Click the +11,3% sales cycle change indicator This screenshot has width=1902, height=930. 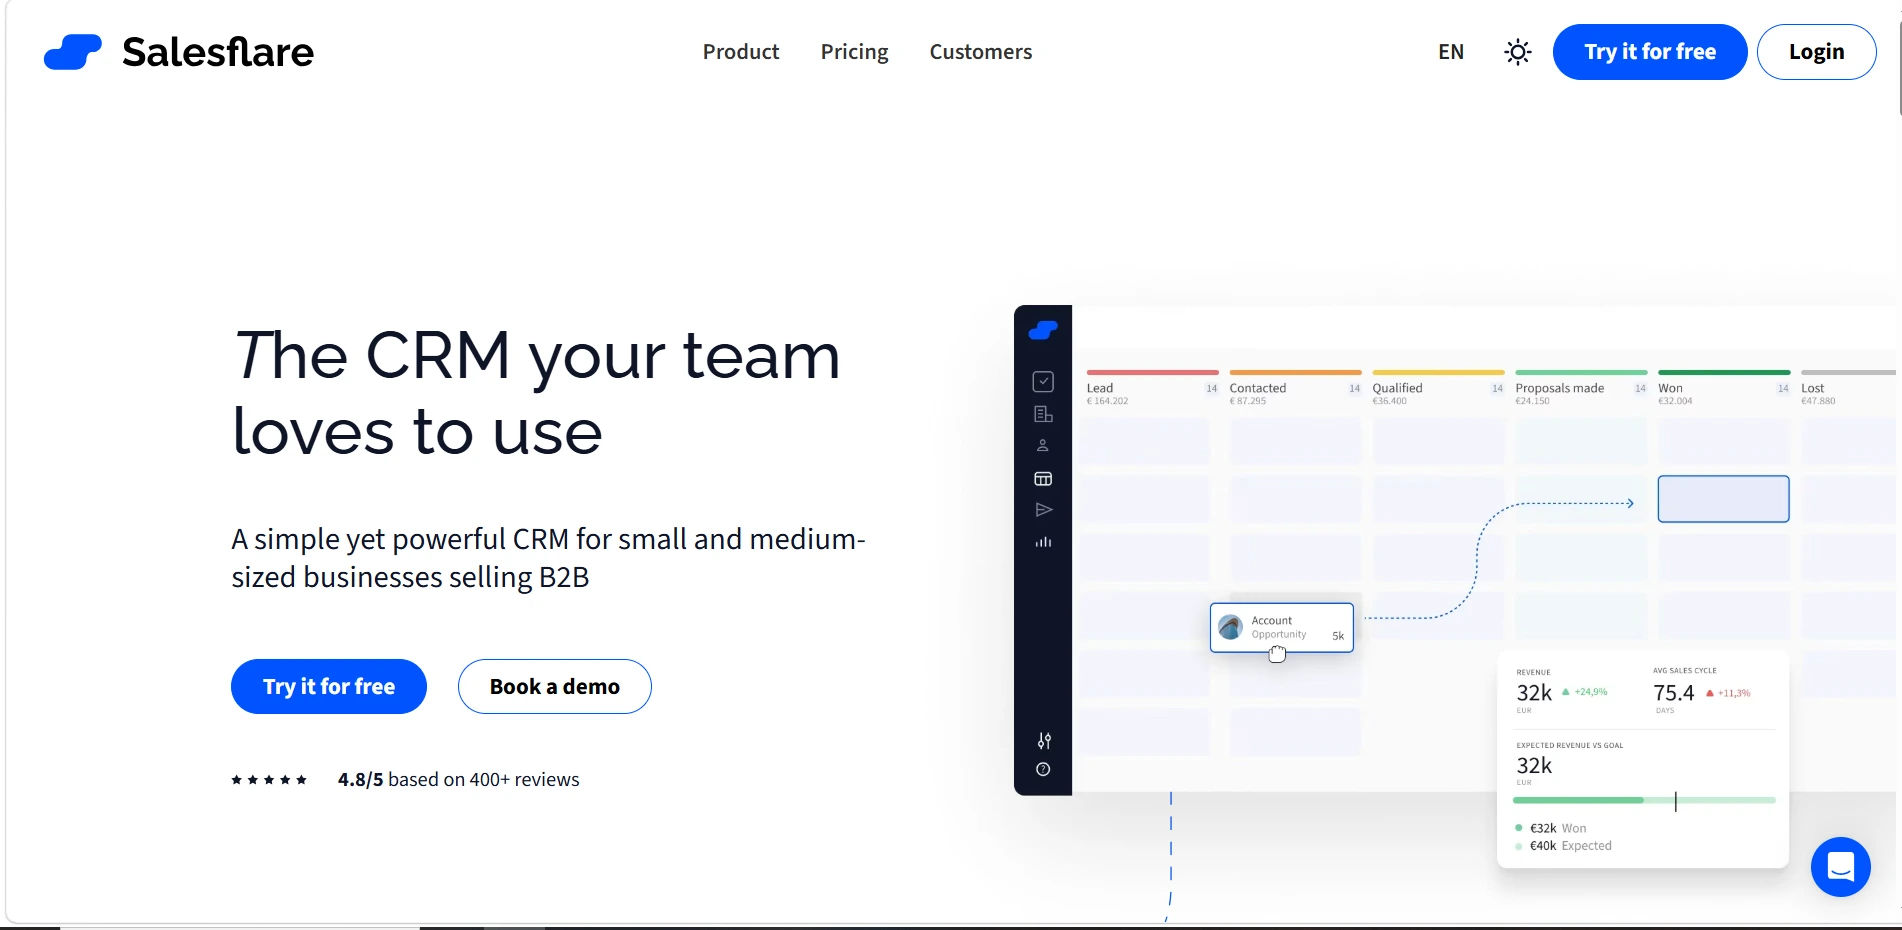1728,693
